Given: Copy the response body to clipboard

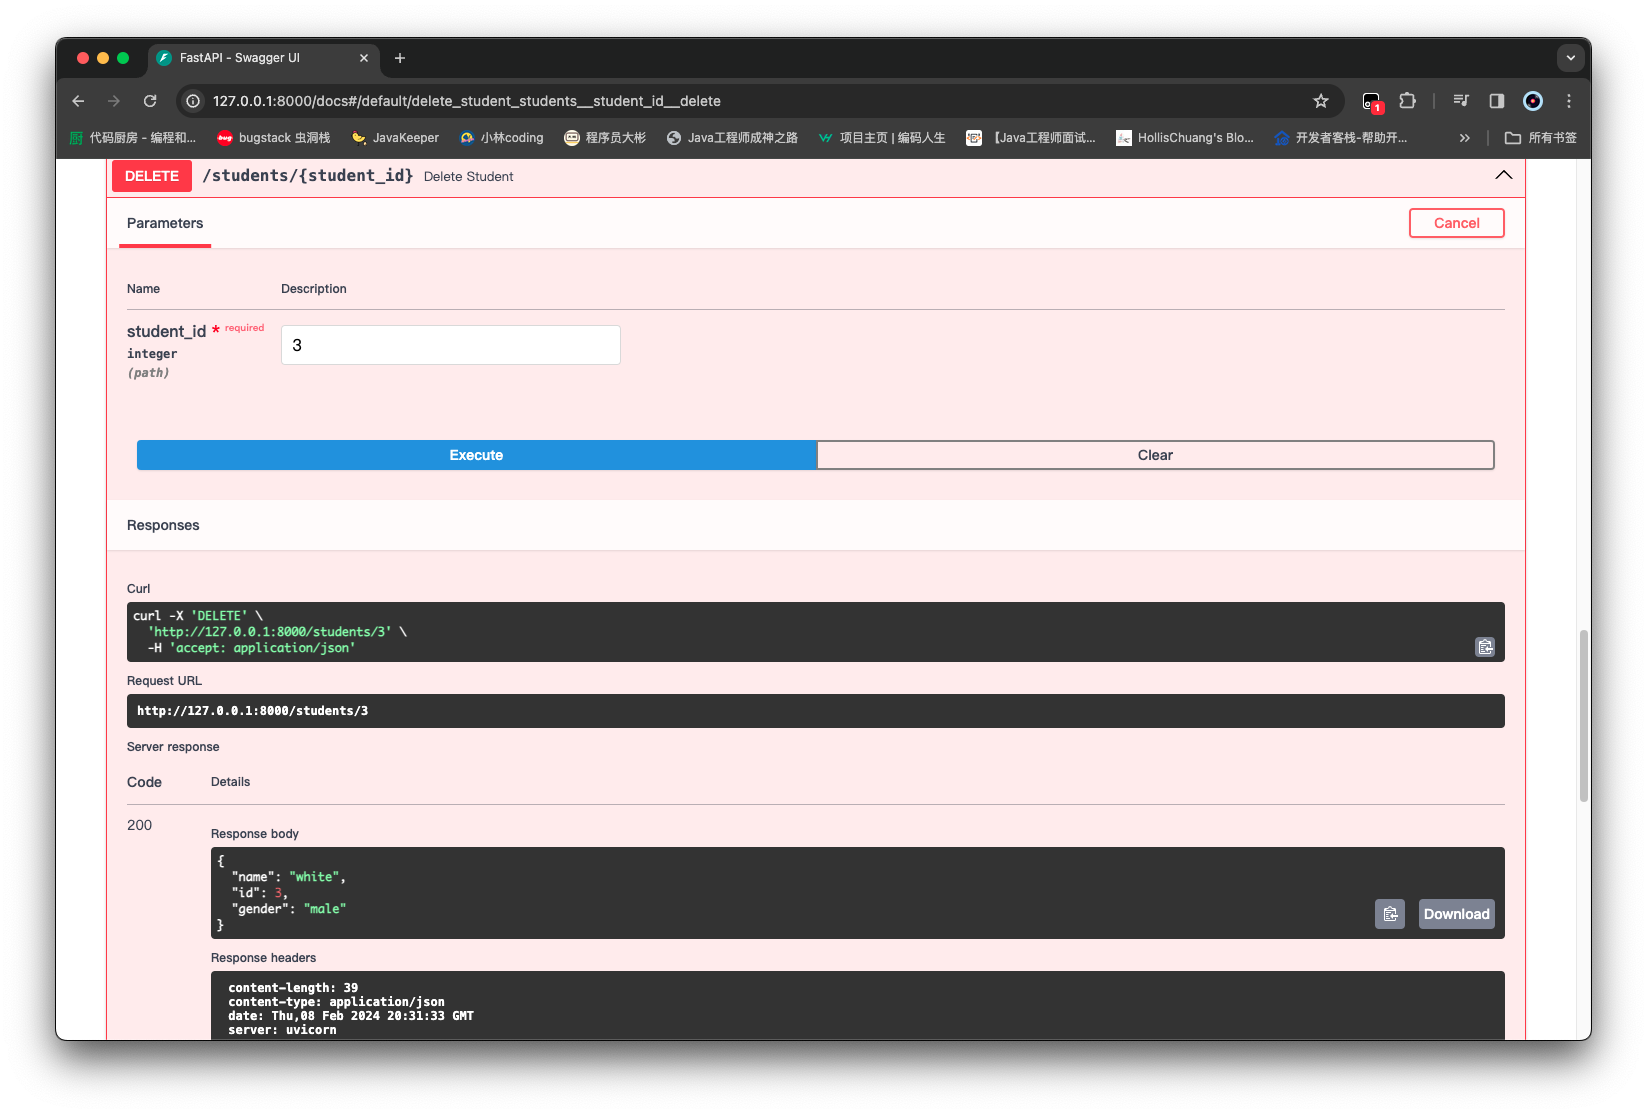Looking at the screenshot, I should 1390,914.
